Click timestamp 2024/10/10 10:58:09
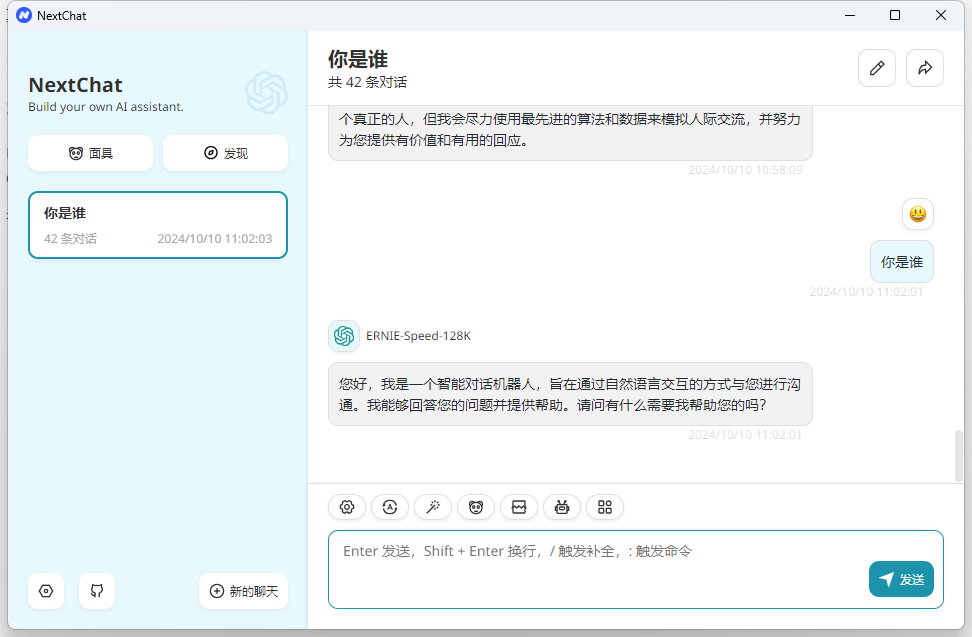This screenshot has width=972, height=637. tap(745, 170)
